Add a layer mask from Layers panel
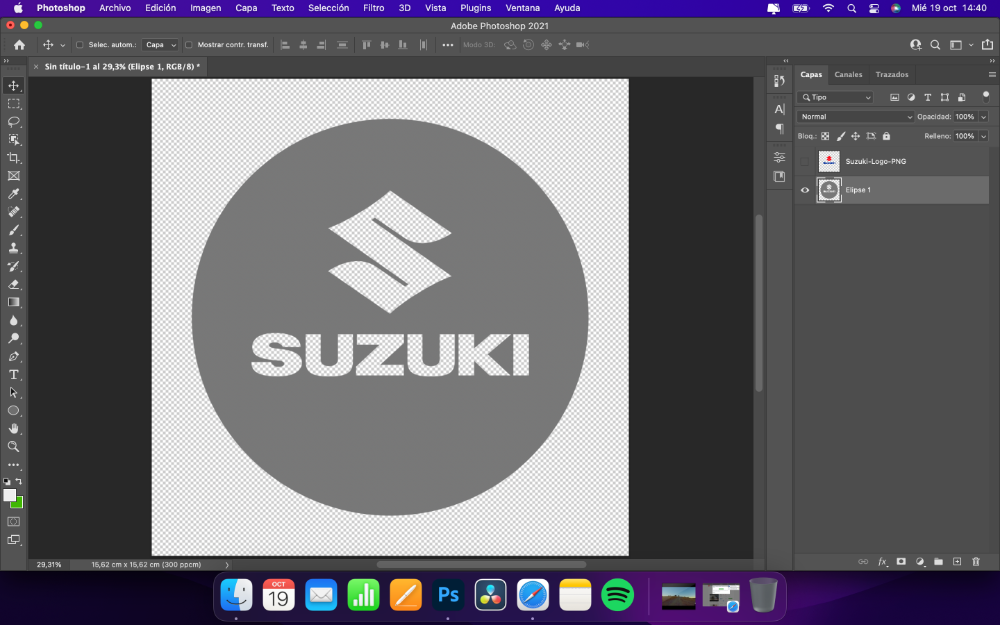 (x=901, y=562)
